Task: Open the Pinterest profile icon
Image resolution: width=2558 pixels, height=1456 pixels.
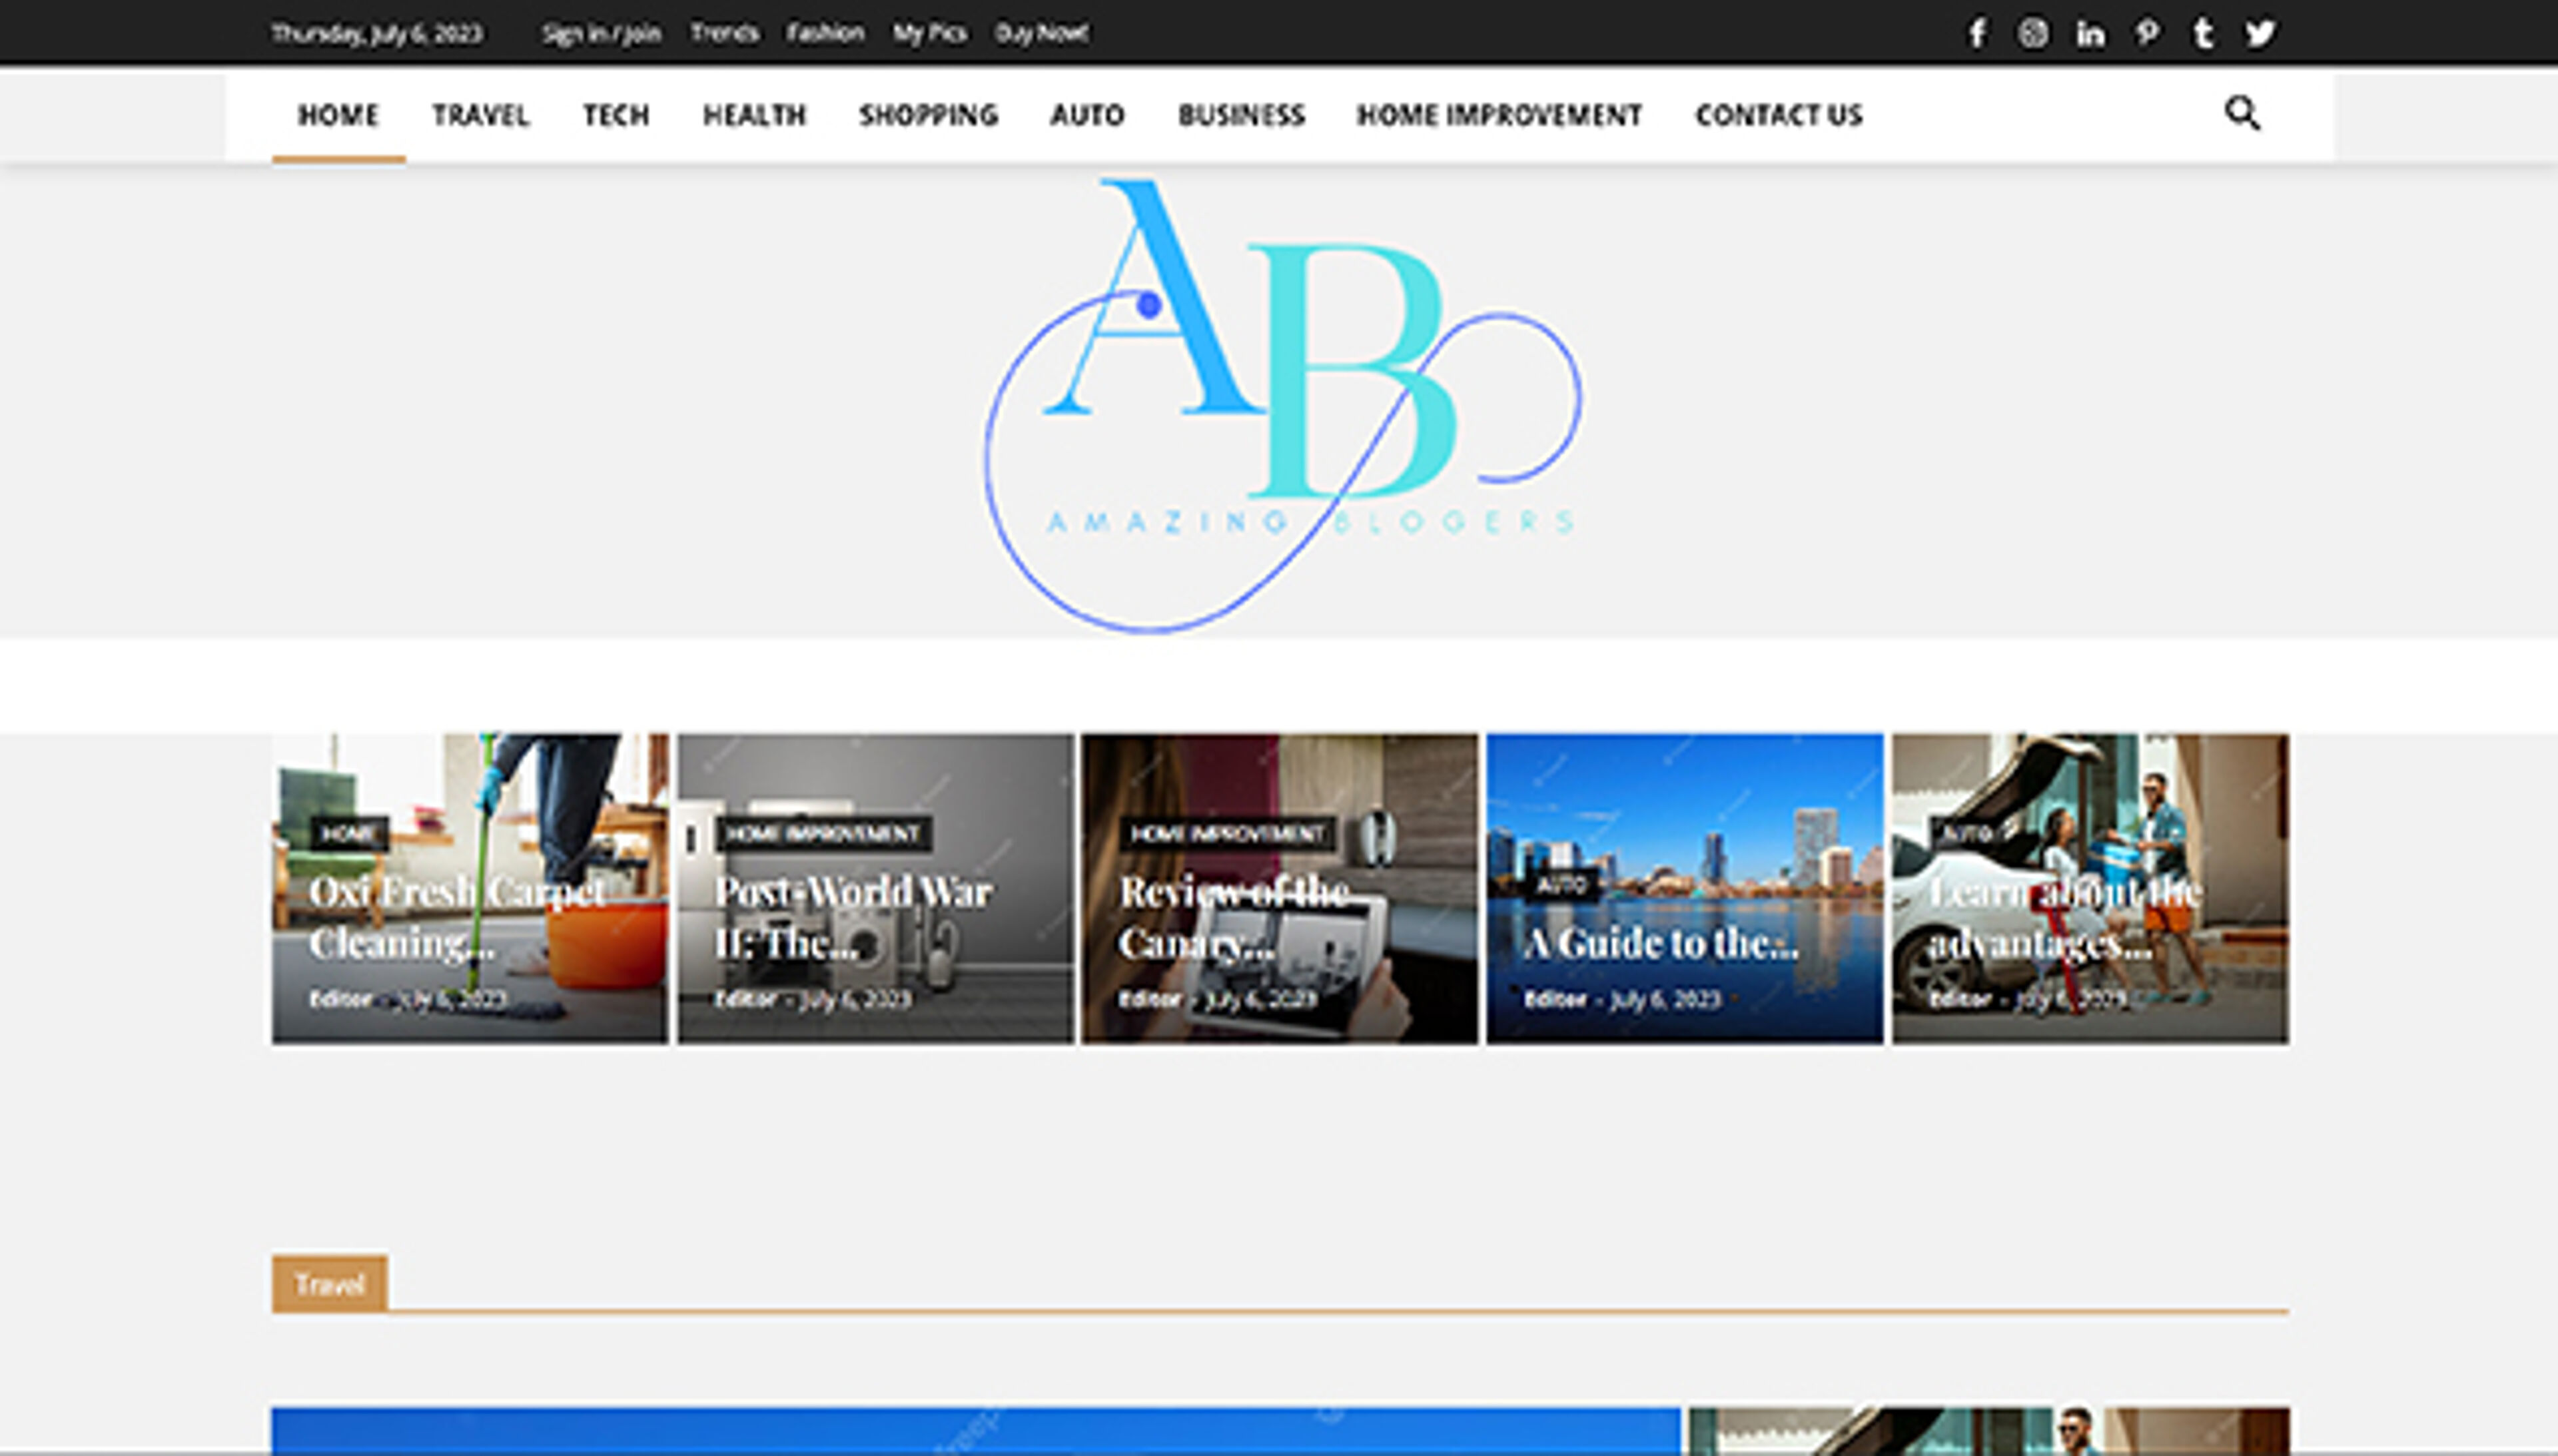Action: 2146,33
